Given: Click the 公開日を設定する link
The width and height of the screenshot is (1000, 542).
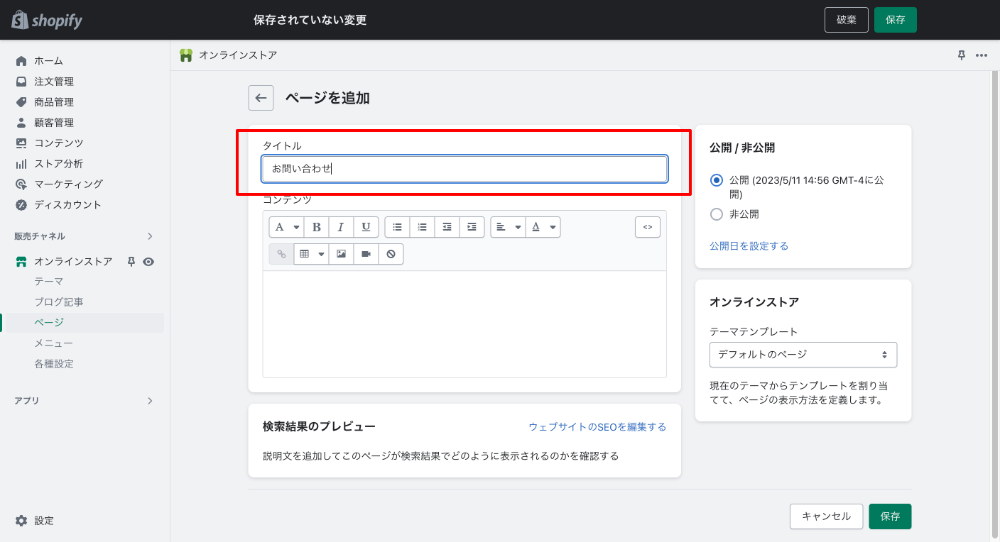Looking at the screenshot, I should pyautogui.click(x=748, y=246).
